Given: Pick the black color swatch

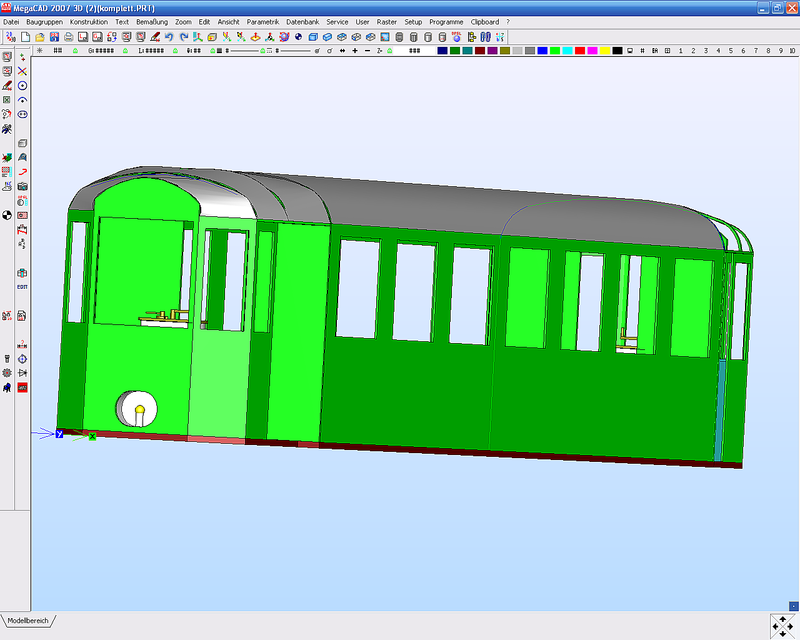Looking at the screenshot, I should pyautogui.click(x=617, y=51).
